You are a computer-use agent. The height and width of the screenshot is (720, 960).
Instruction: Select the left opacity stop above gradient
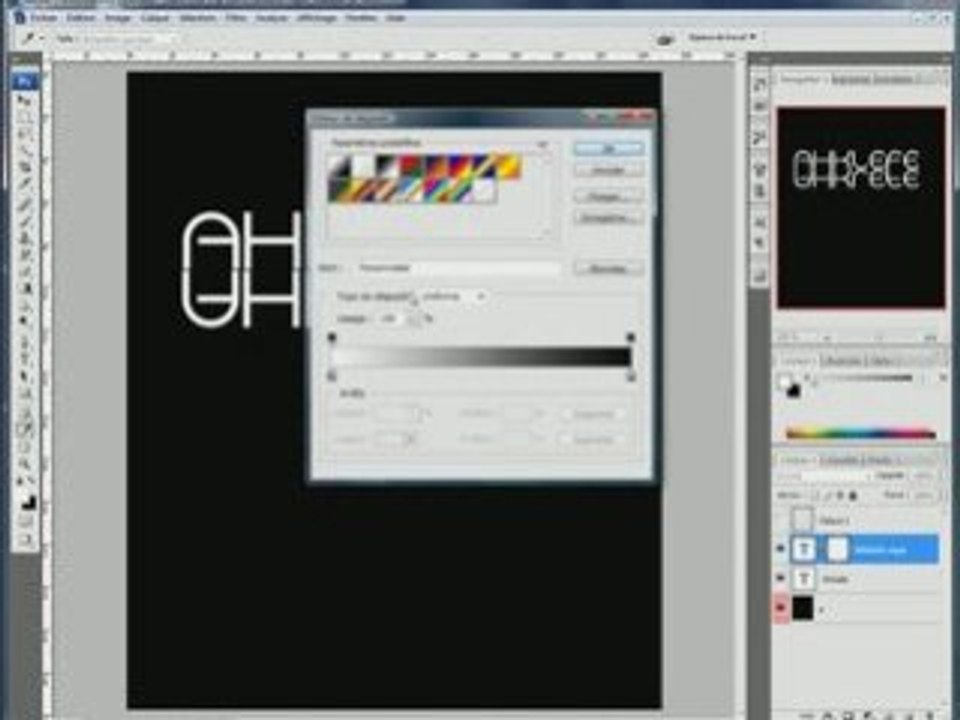click(332, 337)
